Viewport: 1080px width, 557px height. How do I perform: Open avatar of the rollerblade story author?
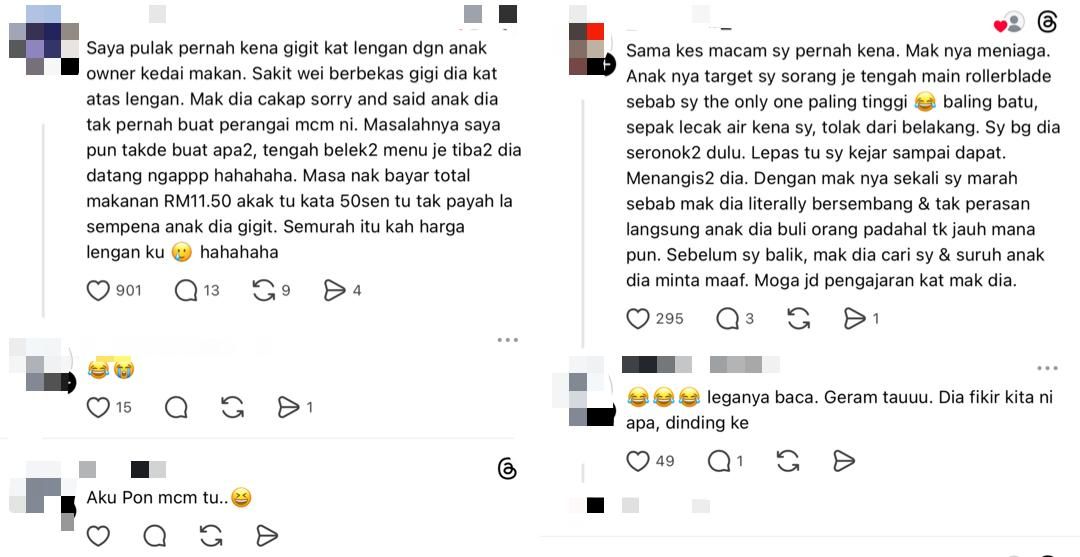click(590, 48)
